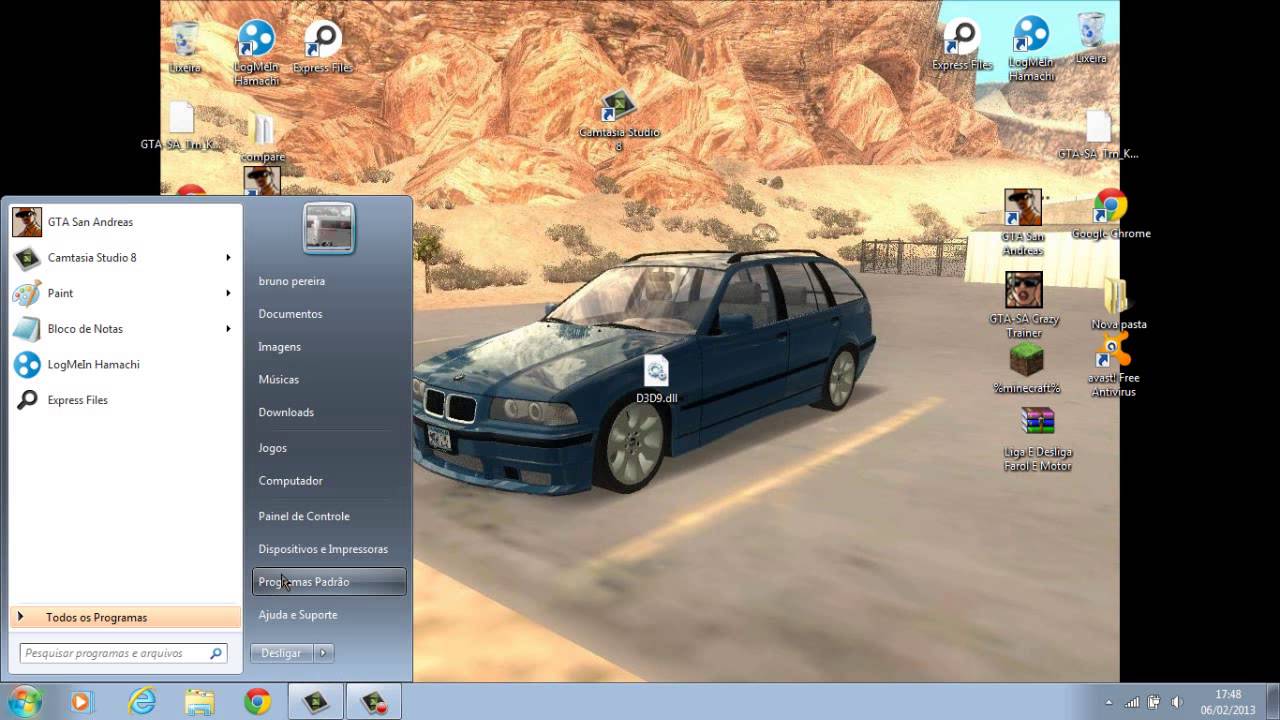Select GTA-SA Crazy Trainer desktop icon

1023,305
